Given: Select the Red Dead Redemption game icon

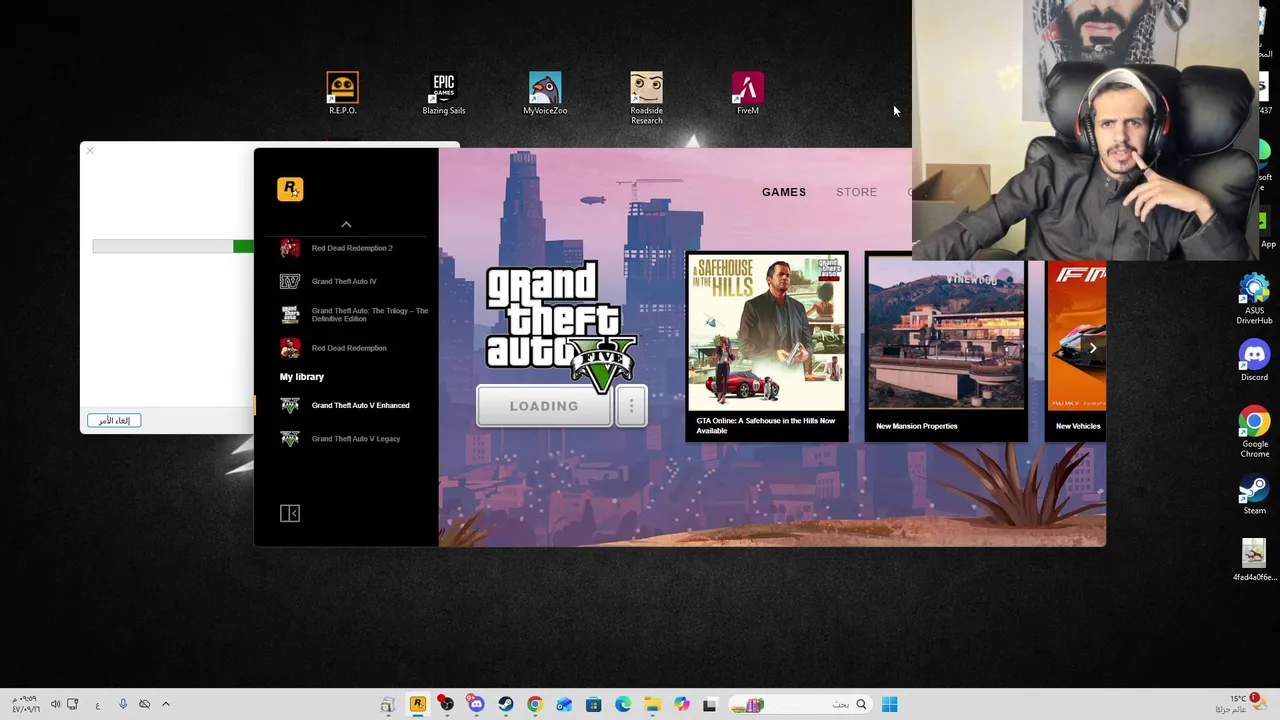Looking at the screenshot, I should (x=290, y=348).
